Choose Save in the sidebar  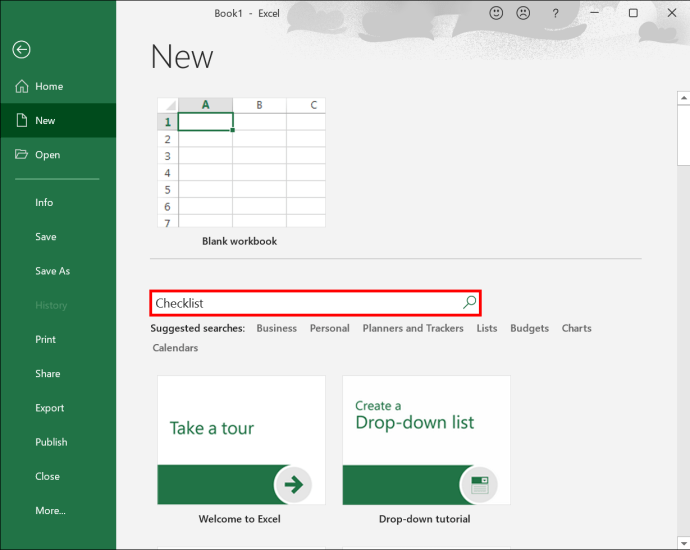coord(58,237)
